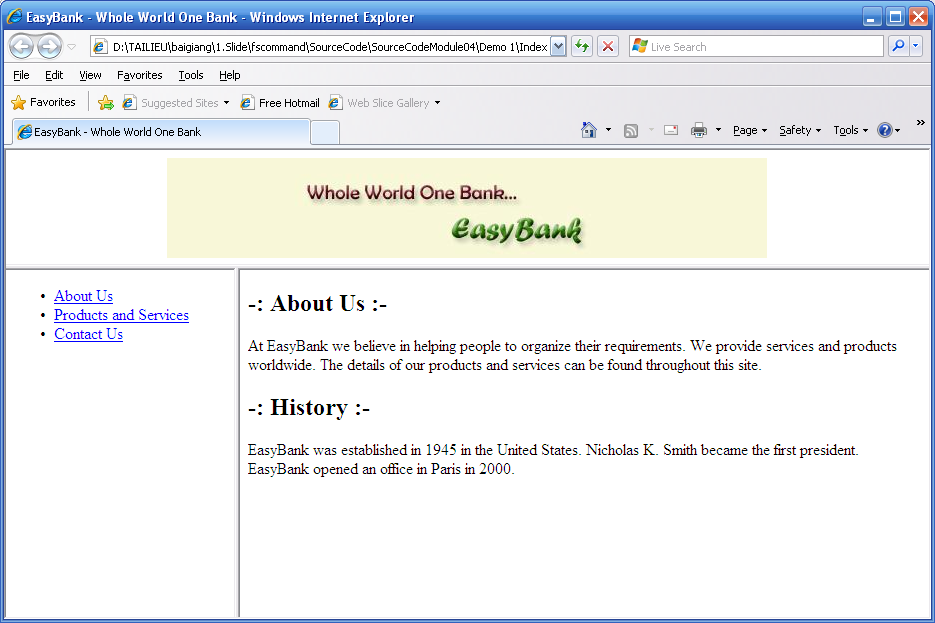Screen dimensions: 935x623
Task: Open the Products and Services link
Action: 121,315
